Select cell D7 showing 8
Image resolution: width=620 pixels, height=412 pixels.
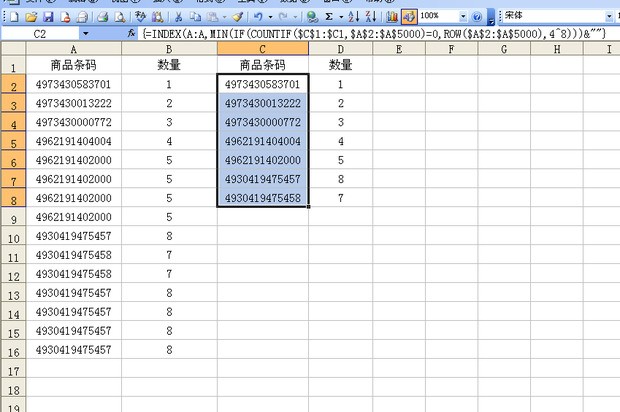click(340, 179)
